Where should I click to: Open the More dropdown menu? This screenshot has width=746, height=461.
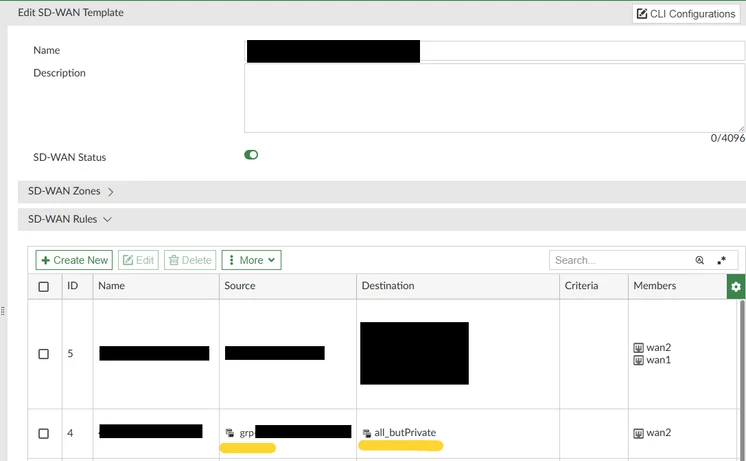point(252,260)
